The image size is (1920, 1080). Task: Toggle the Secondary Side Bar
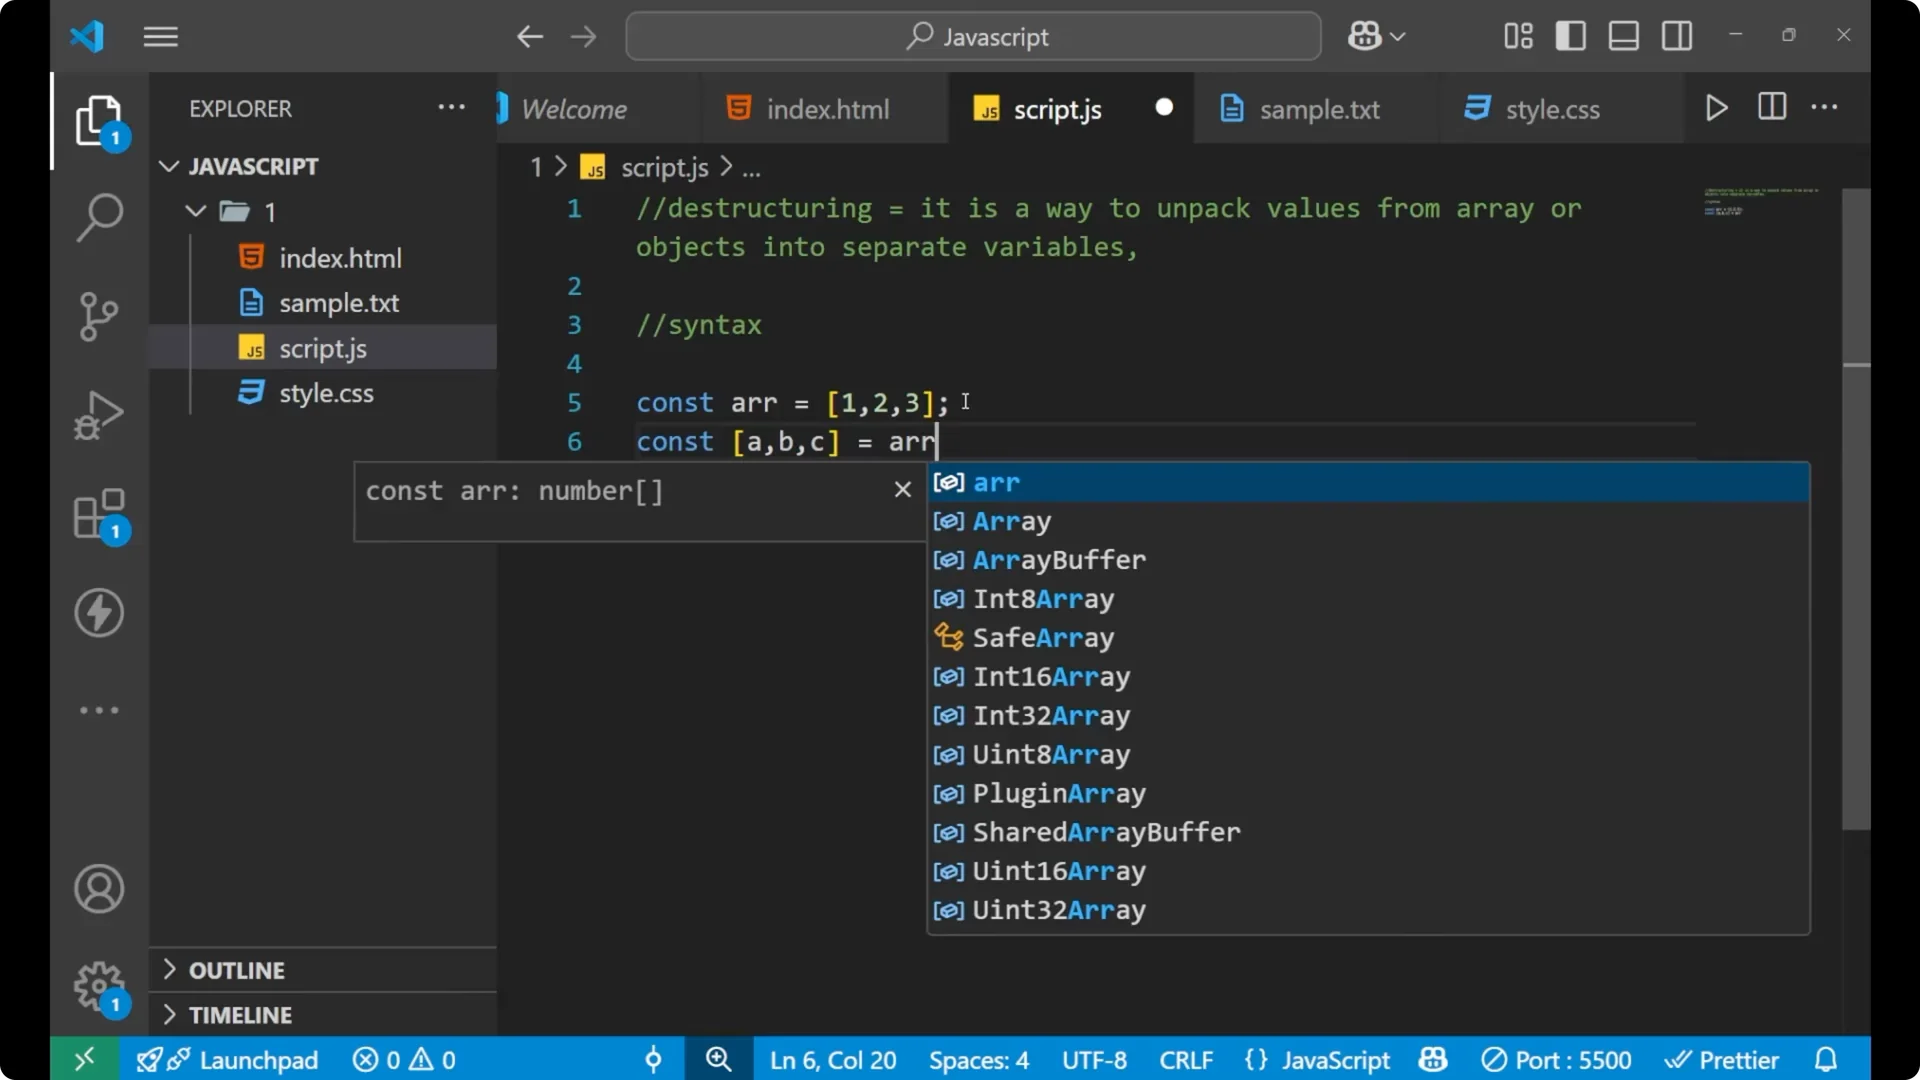1676,35
